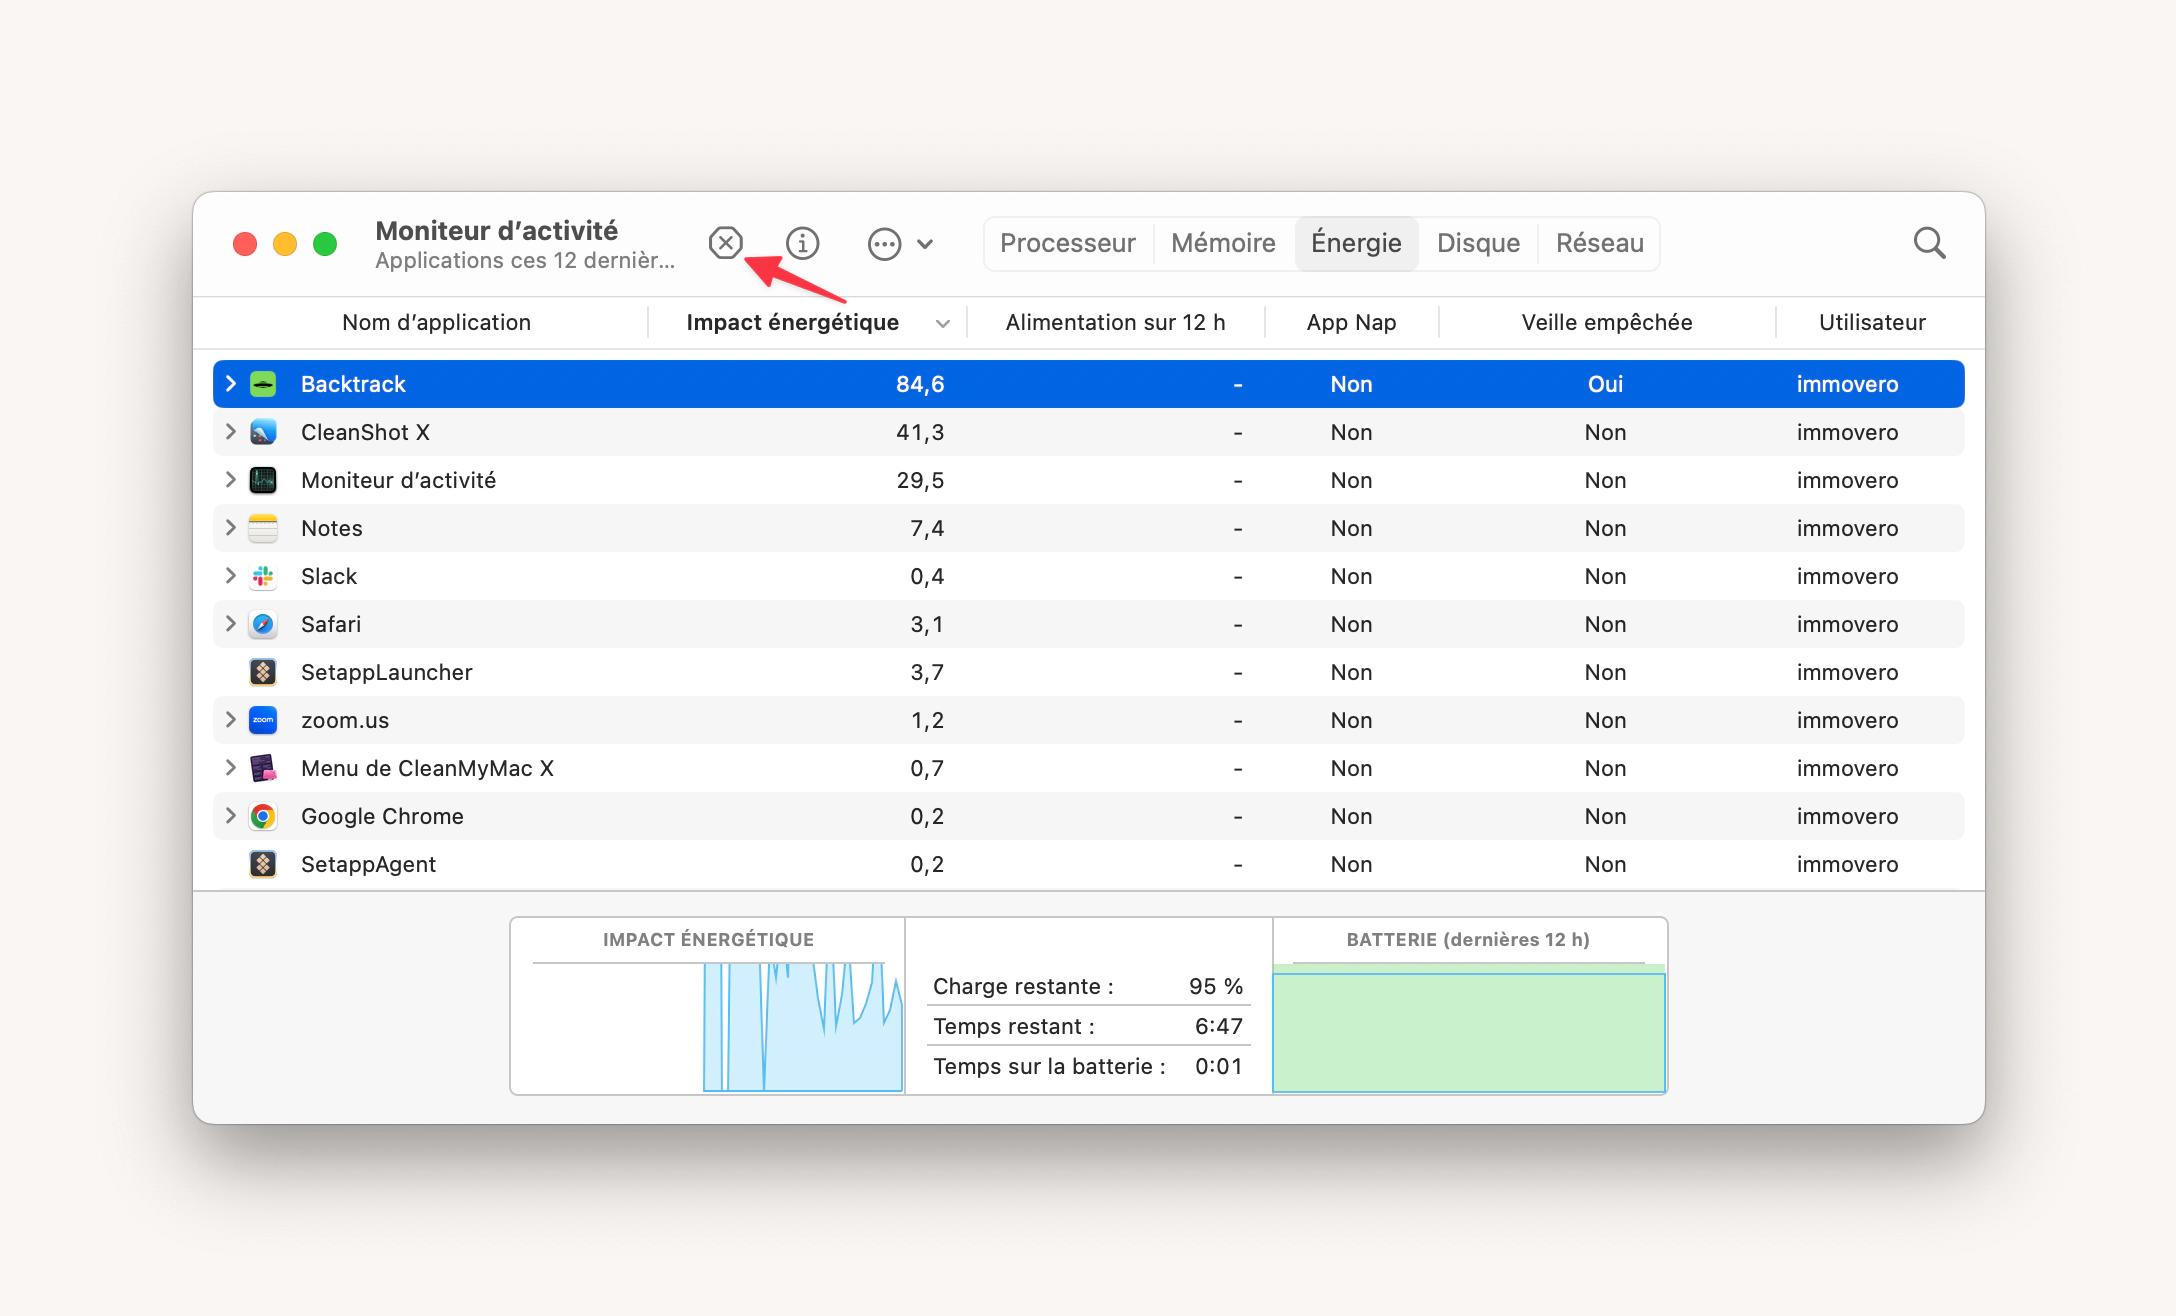Viewport: 2176px width, 1316px height.
Task: Select the Énergie tab
Action: point(1356,243)
